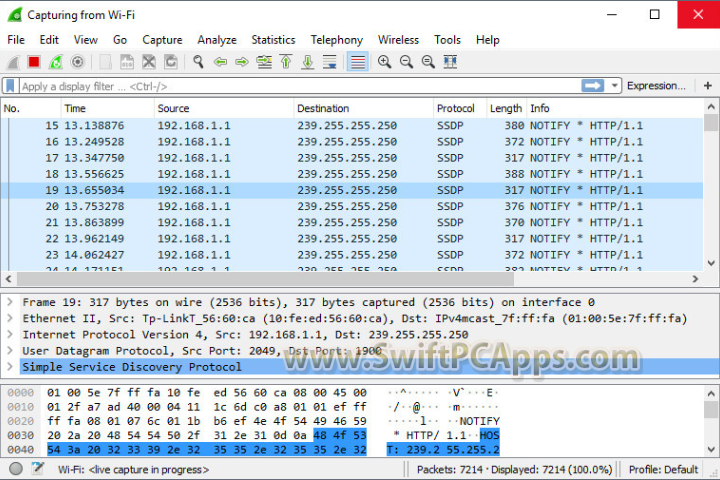Click the expert information status circle
Viewport: 720px width, 480px height.
(x=16, y=469)
